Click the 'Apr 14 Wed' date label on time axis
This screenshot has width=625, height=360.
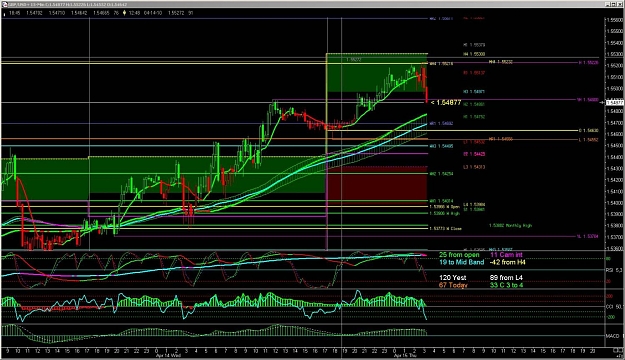[x=168, y=355]
